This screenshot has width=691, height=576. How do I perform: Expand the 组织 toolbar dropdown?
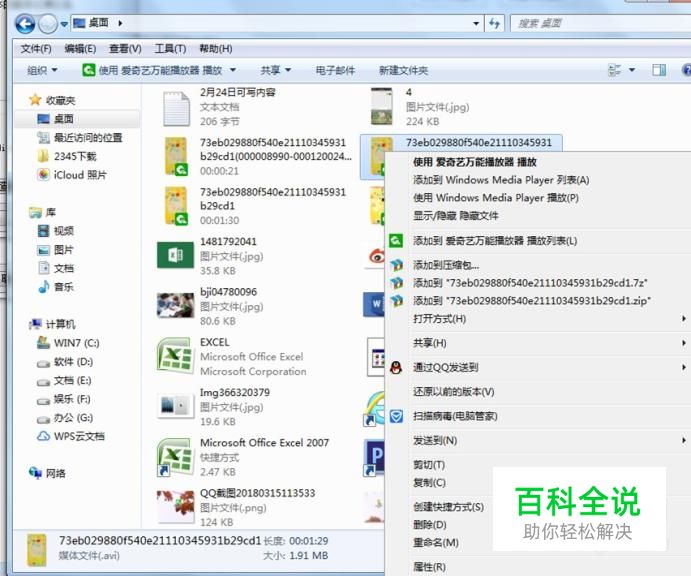(x=42, y=70)
